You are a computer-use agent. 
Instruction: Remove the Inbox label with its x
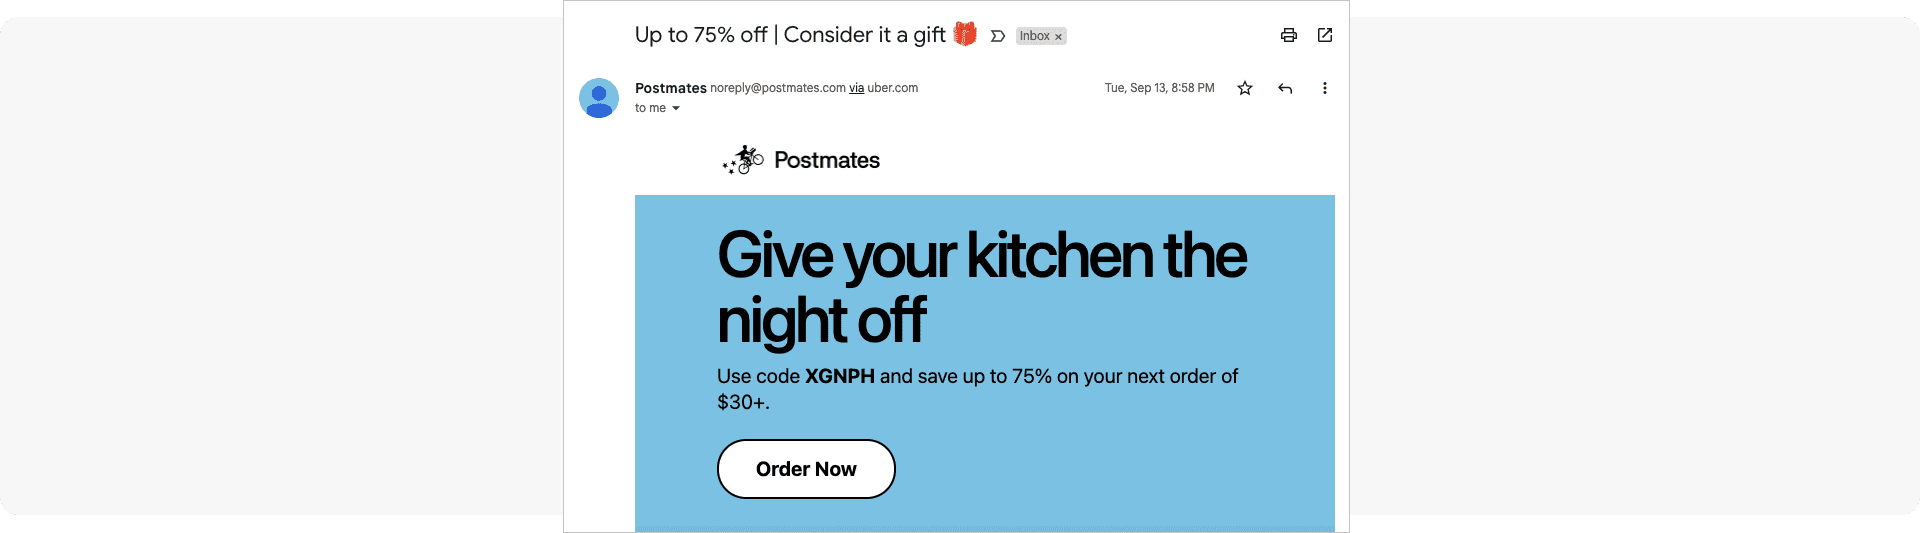click(x=1058, y=37)
